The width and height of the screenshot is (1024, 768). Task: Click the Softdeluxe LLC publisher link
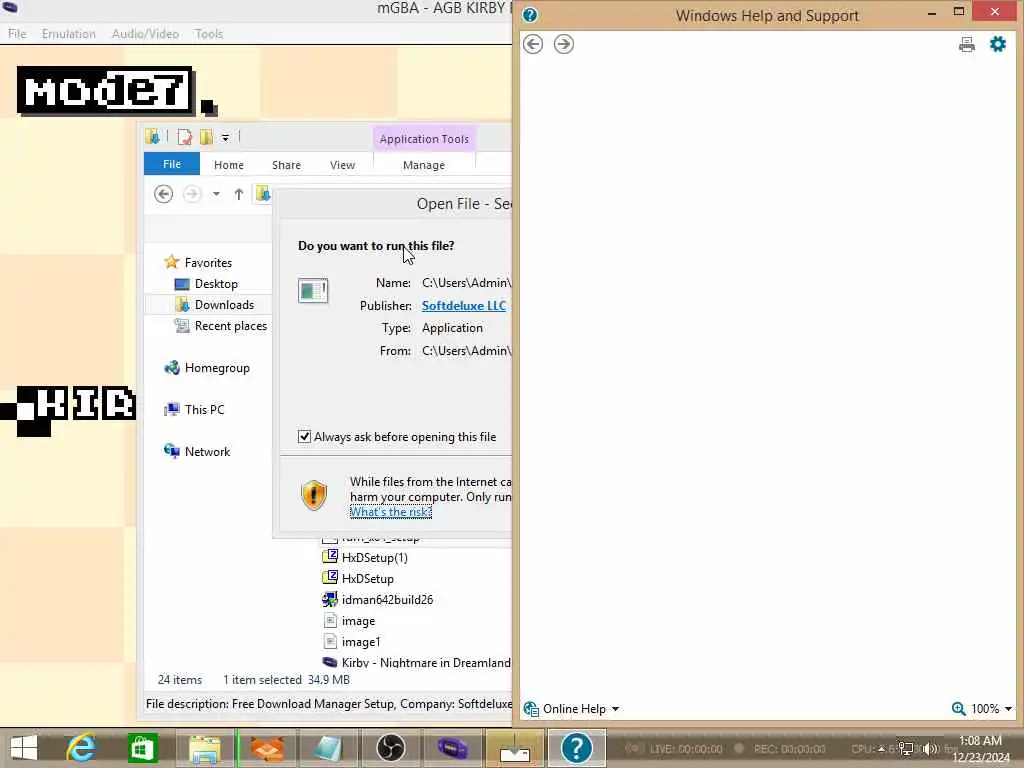coord(464,306)
